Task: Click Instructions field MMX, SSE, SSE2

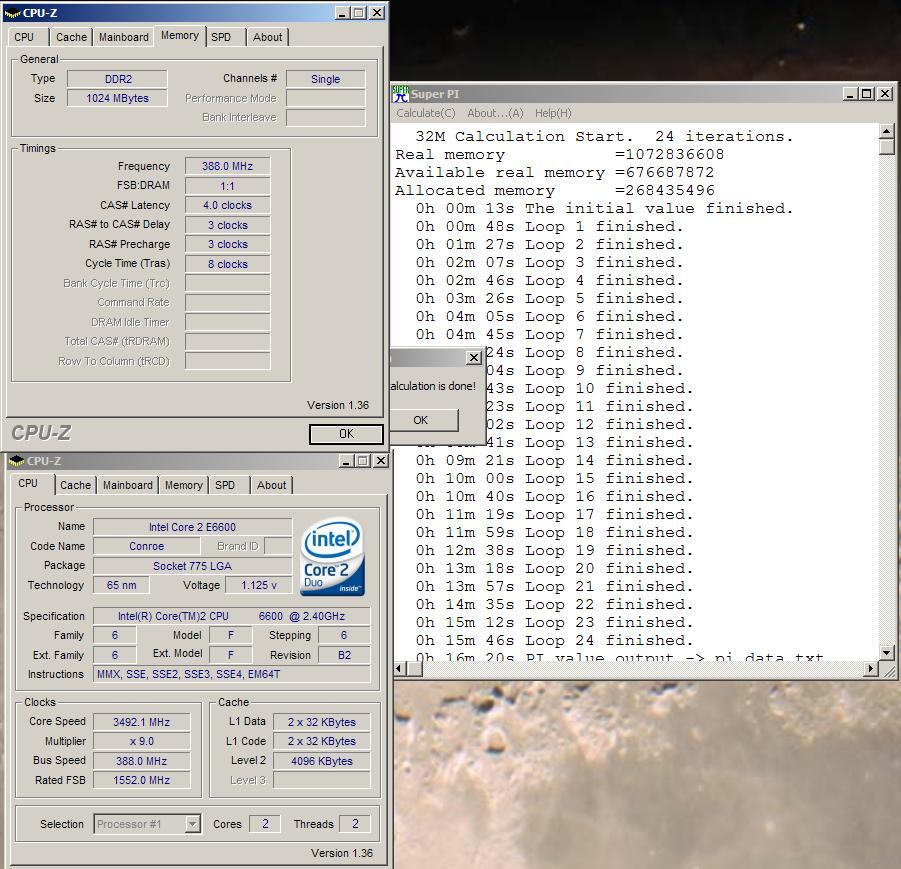Action: 232,674
